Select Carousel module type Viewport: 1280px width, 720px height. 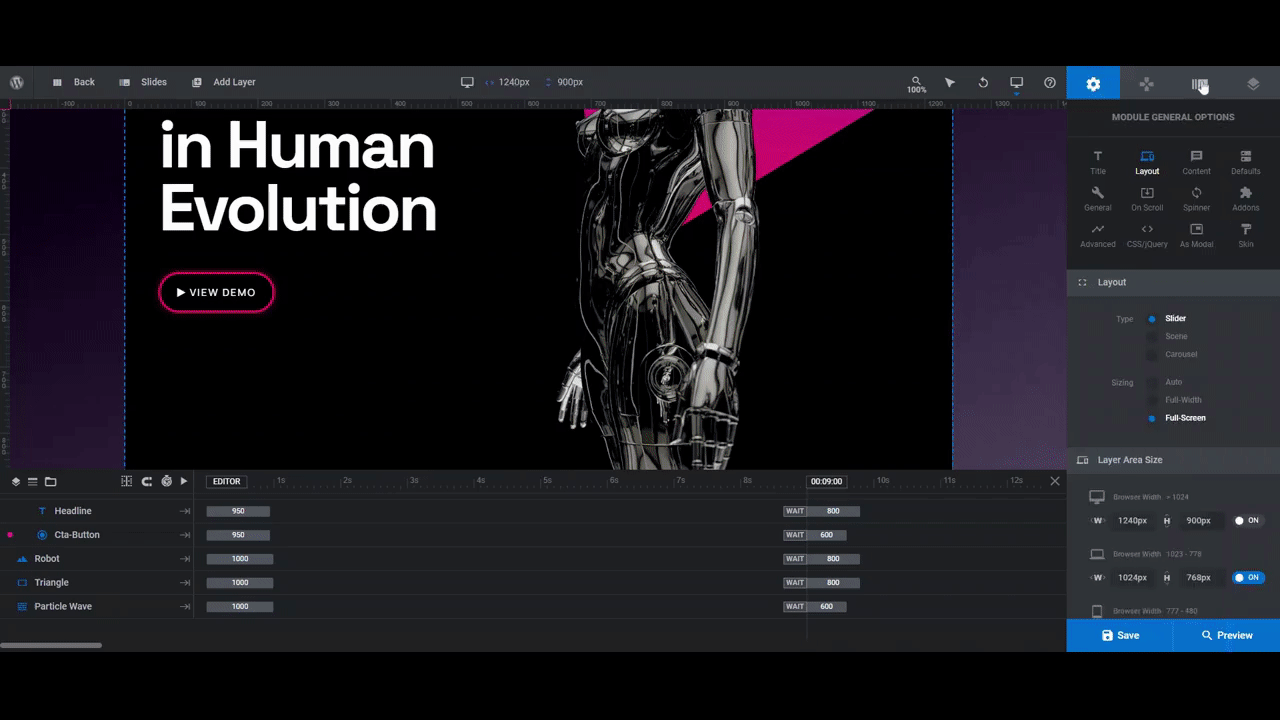coord(1172,355)
